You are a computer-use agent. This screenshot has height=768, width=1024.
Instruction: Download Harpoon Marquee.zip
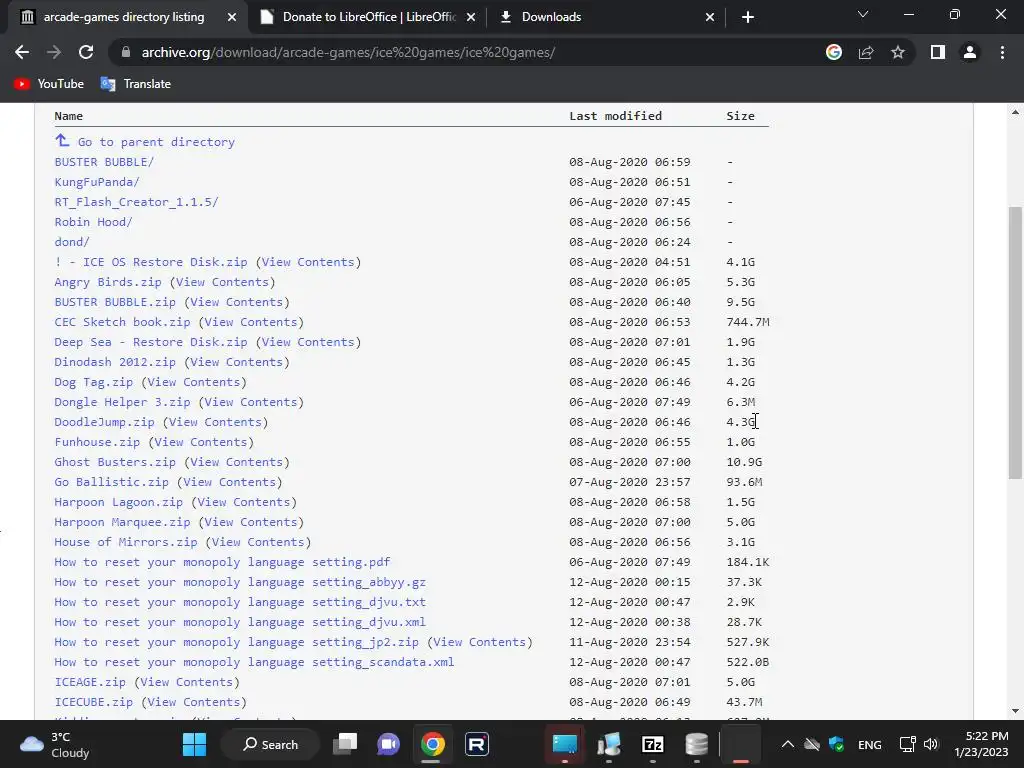(122, 522)
